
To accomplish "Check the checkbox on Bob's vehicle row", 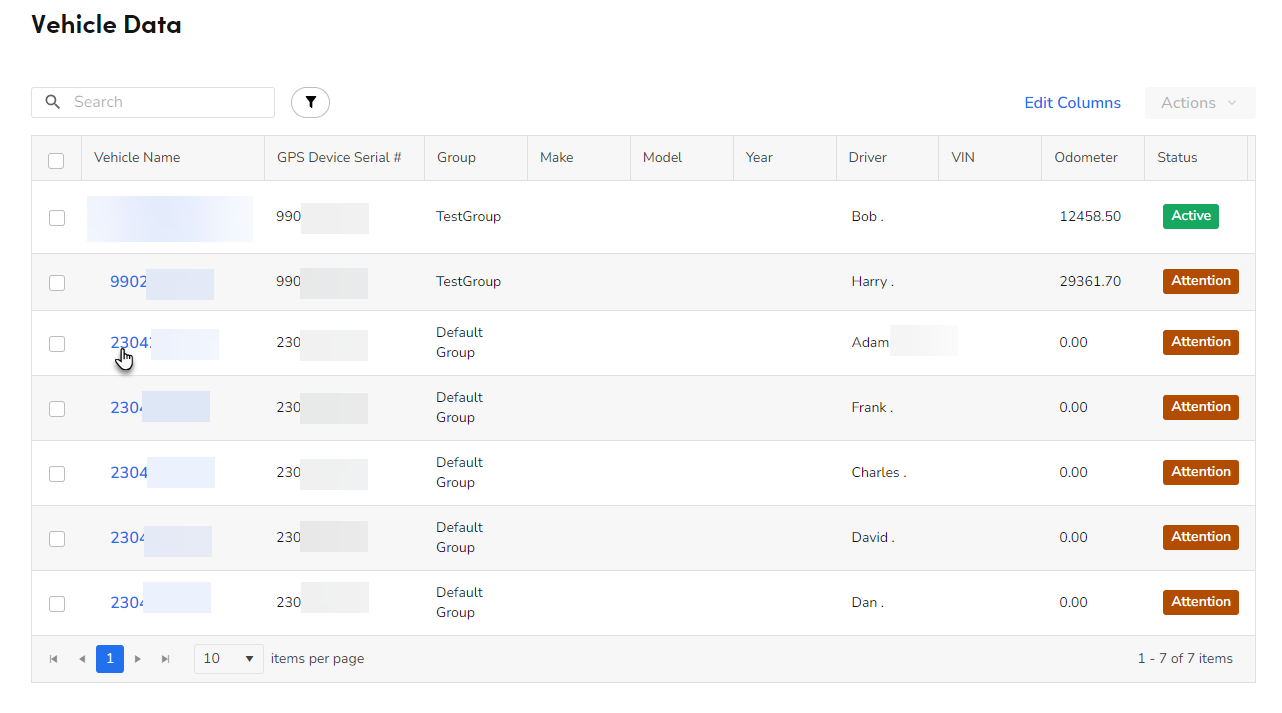I will pos(57,217).
